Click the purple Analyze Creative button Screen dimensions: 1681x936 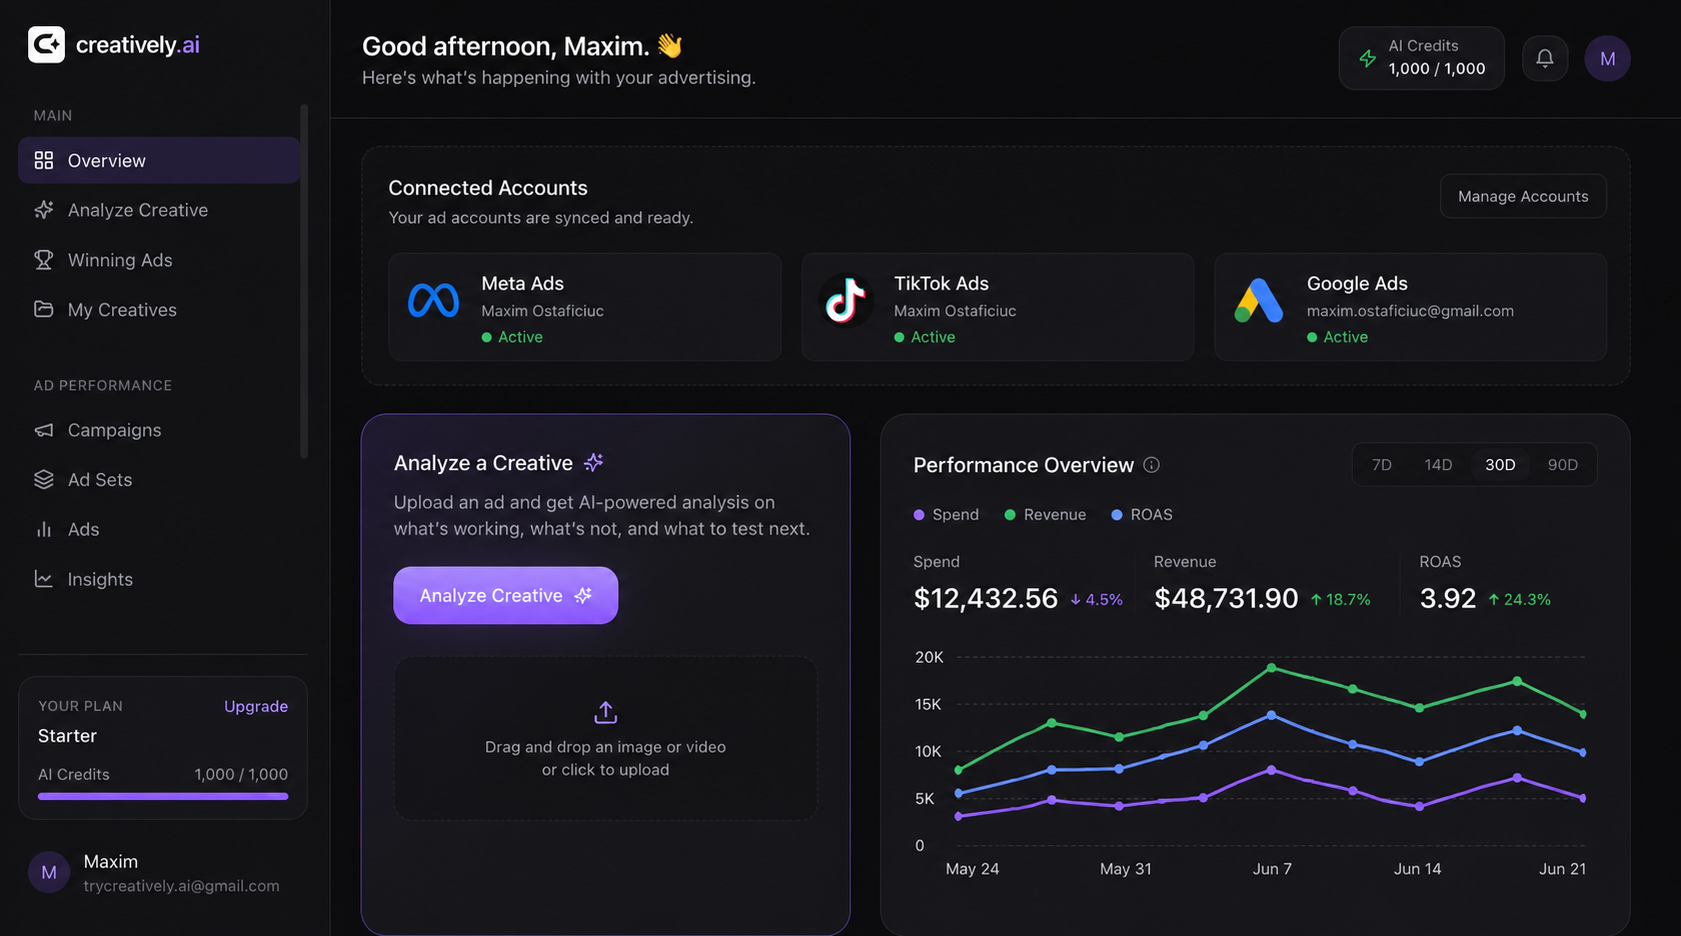505,595
